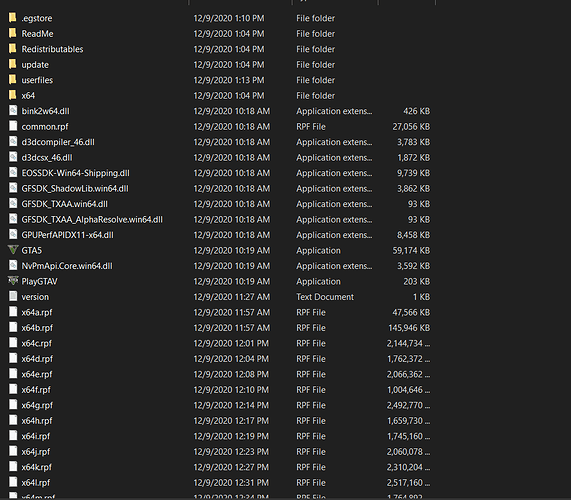Select the update folder name
This screenshot has height=500, width=571.
click(x=35, y=65)
